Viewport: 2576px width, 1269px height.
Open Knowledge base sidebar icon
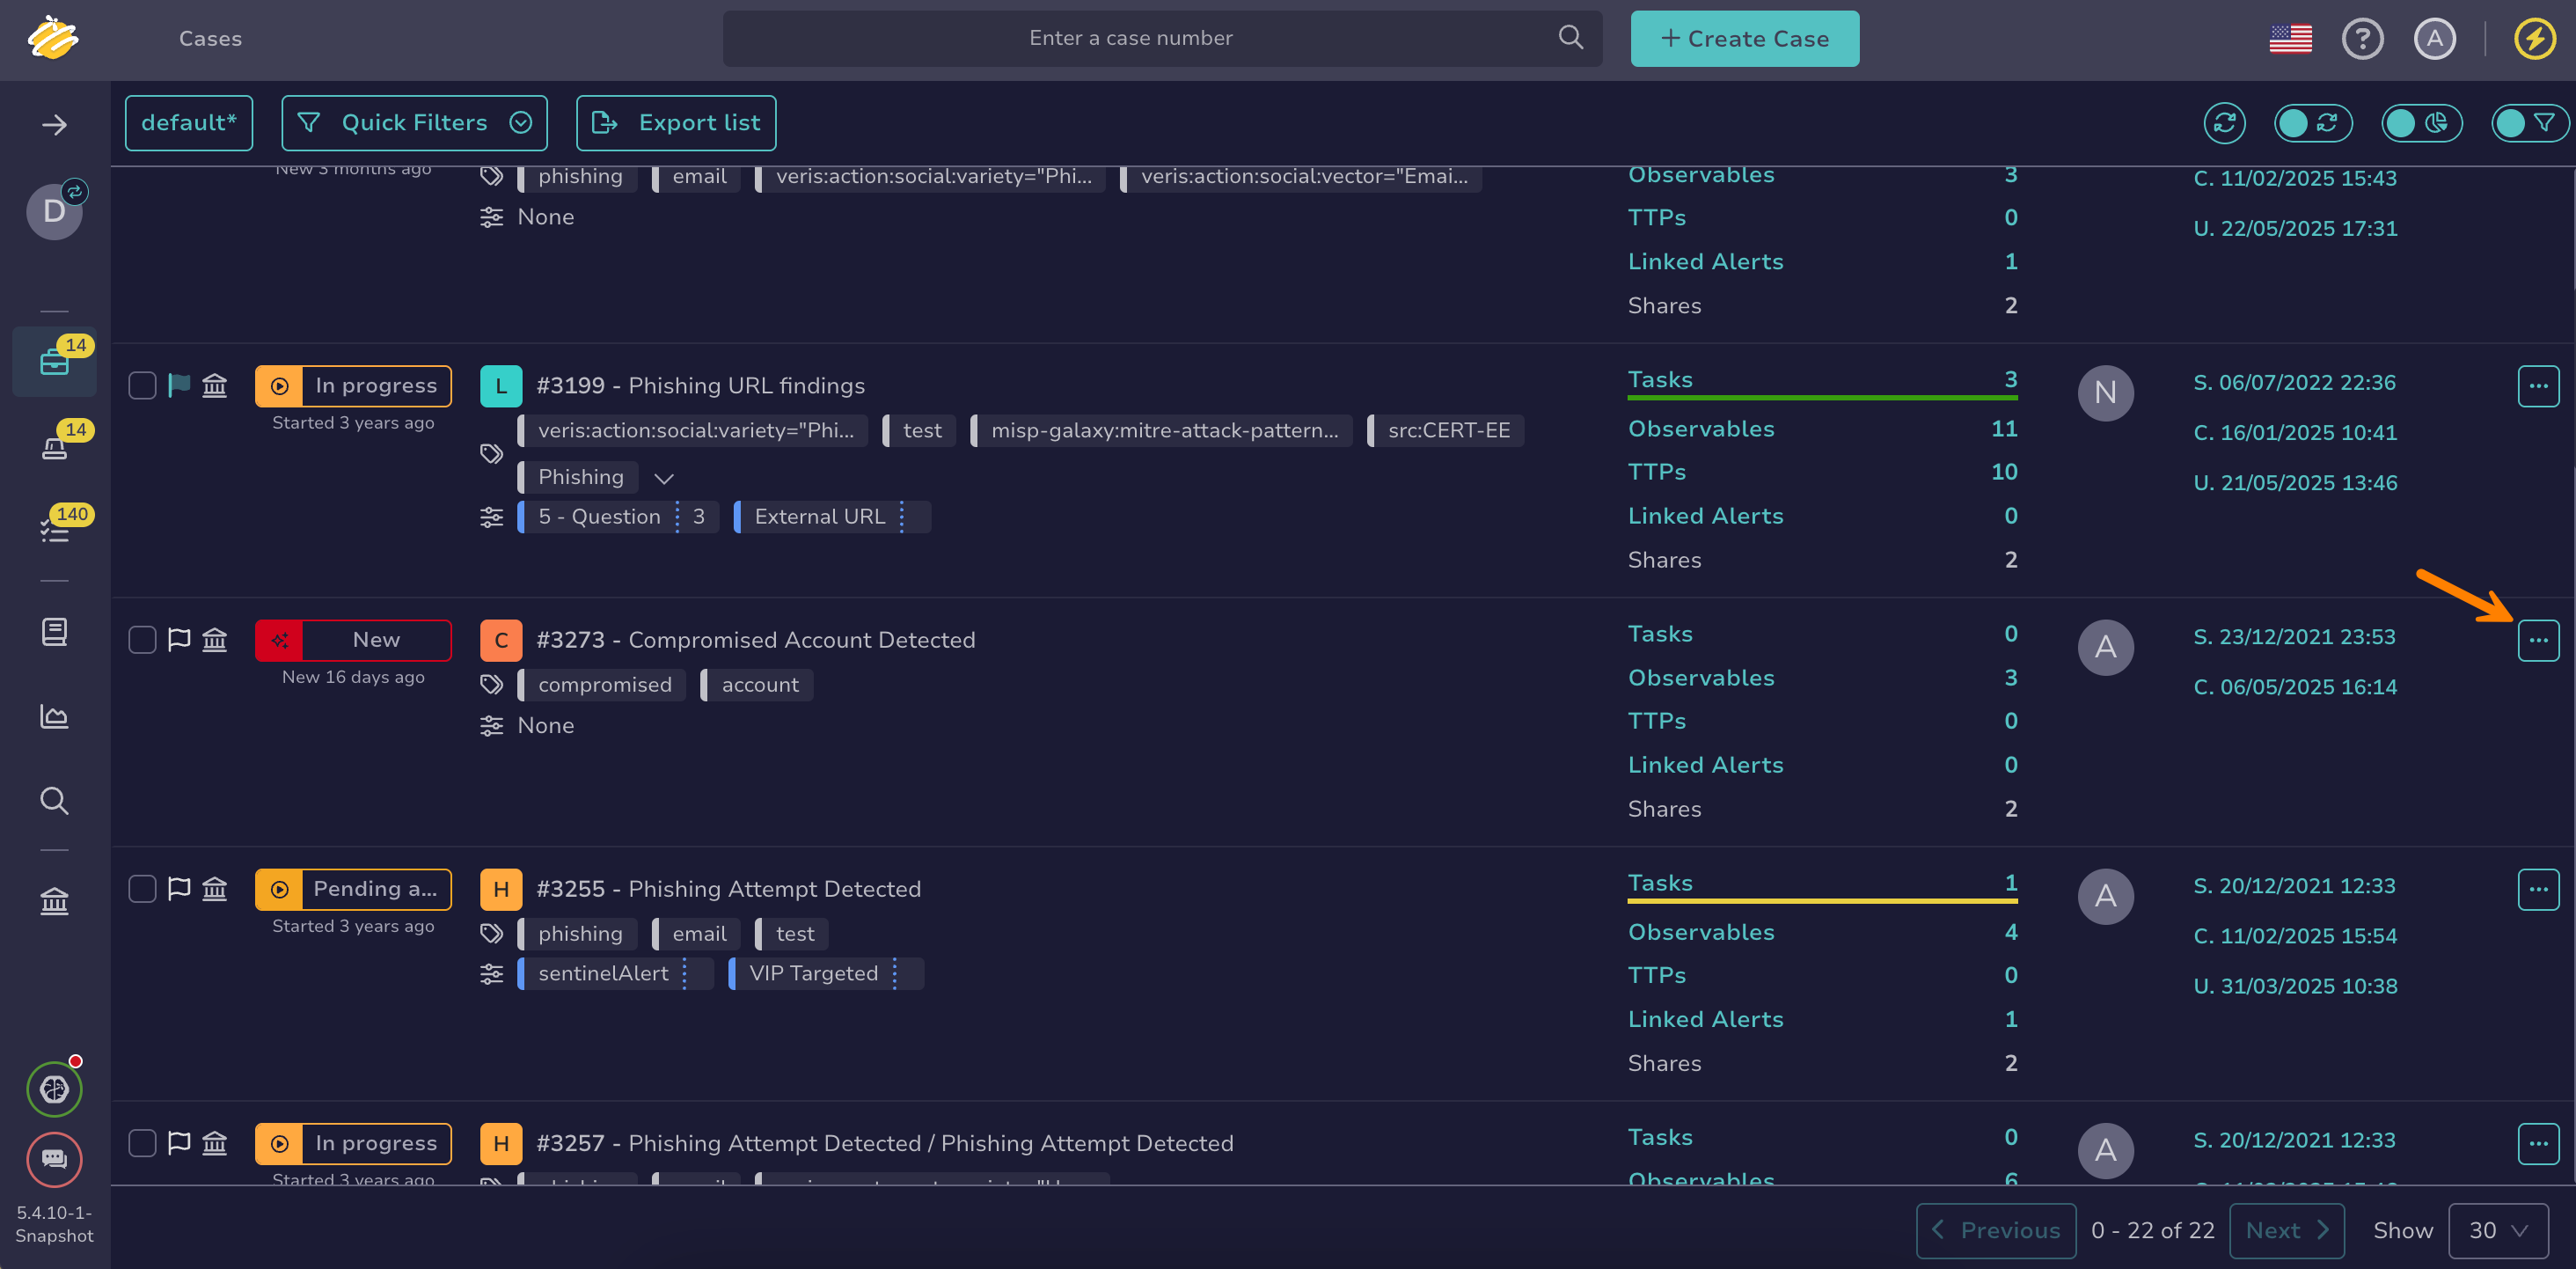(x=54, y=632)
